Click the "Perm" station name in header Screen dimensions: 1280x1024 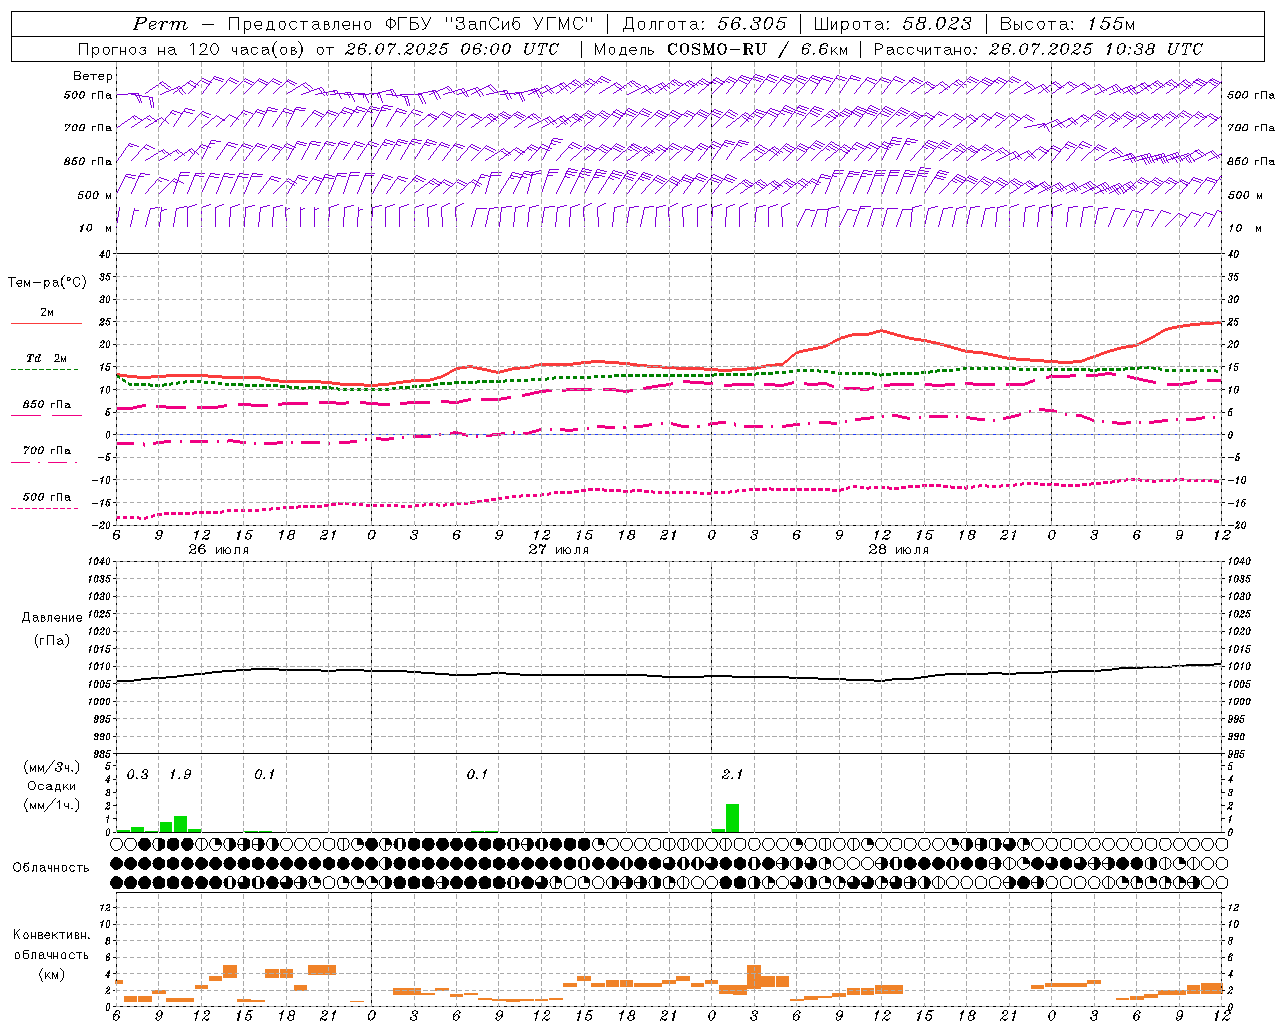click(x=161, y=24)
